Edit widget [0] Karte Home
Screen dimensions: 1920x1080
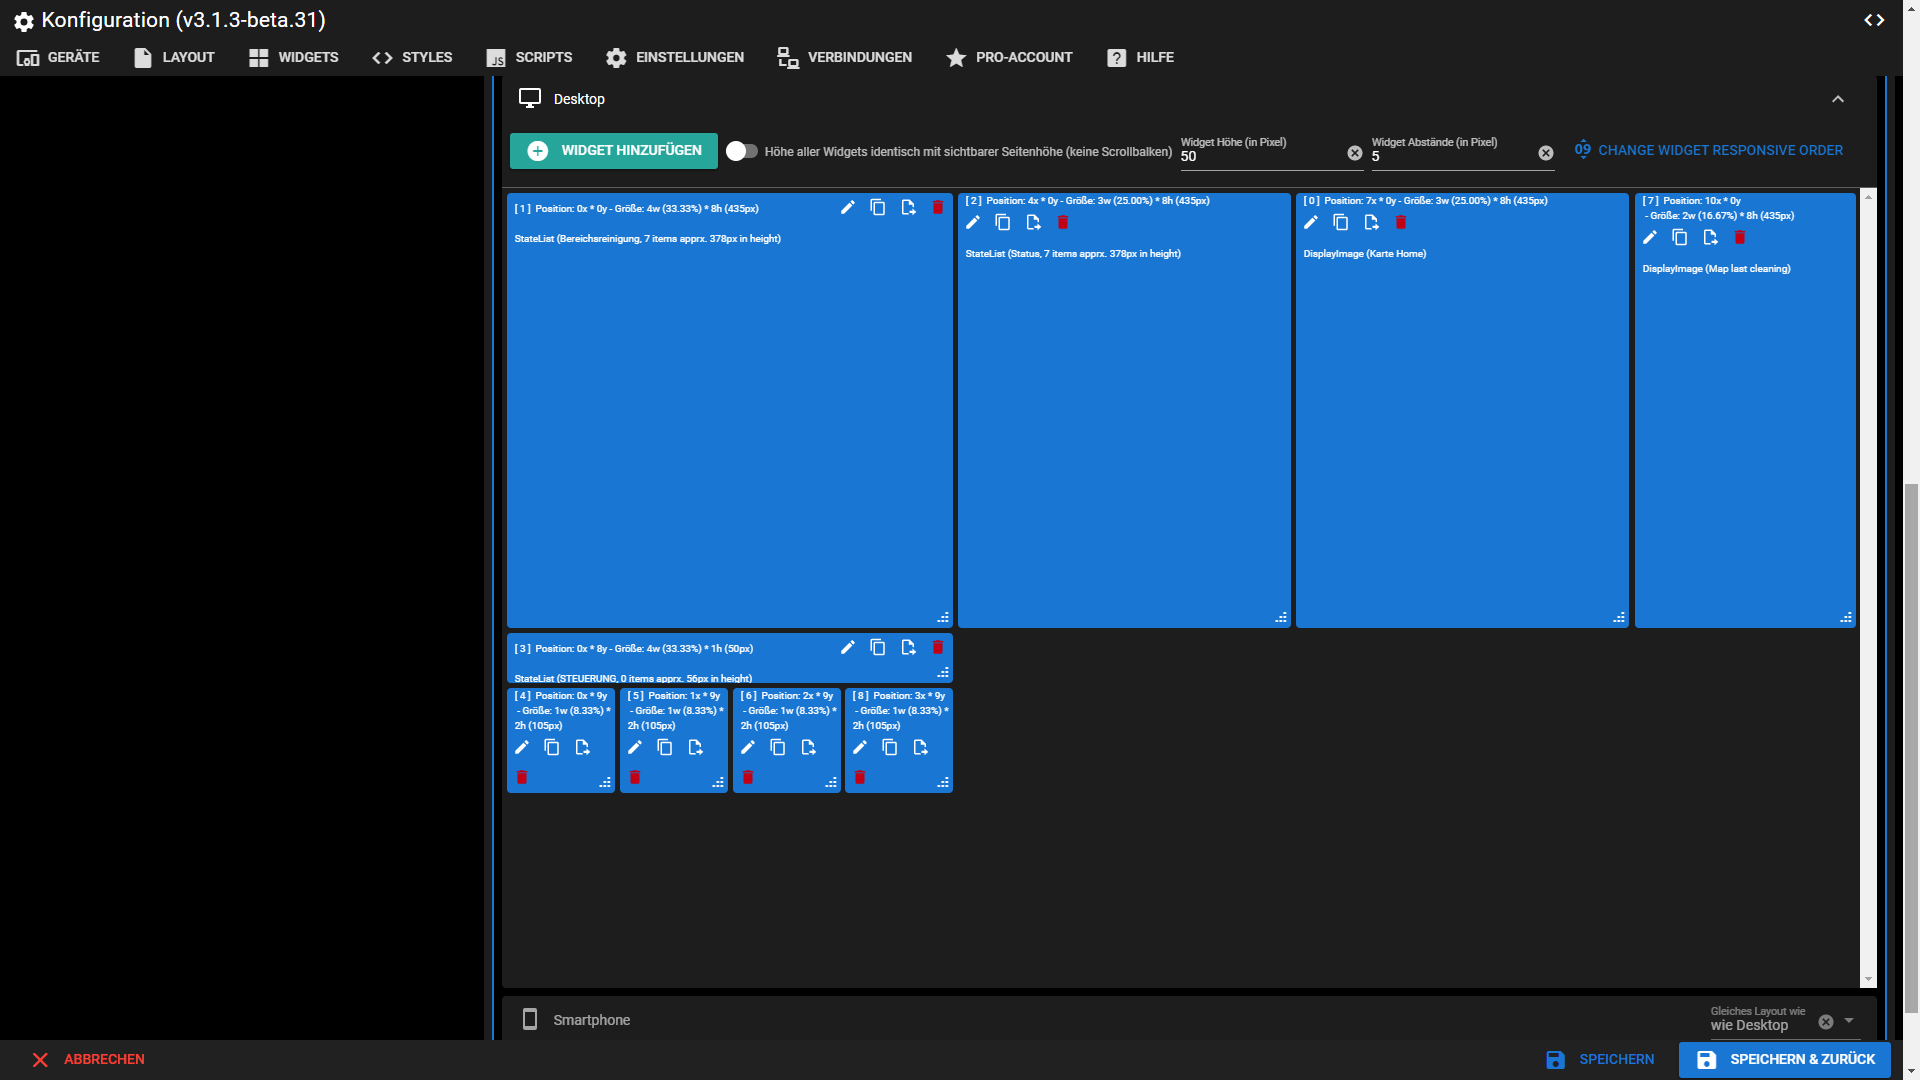tap(1310, 223)
